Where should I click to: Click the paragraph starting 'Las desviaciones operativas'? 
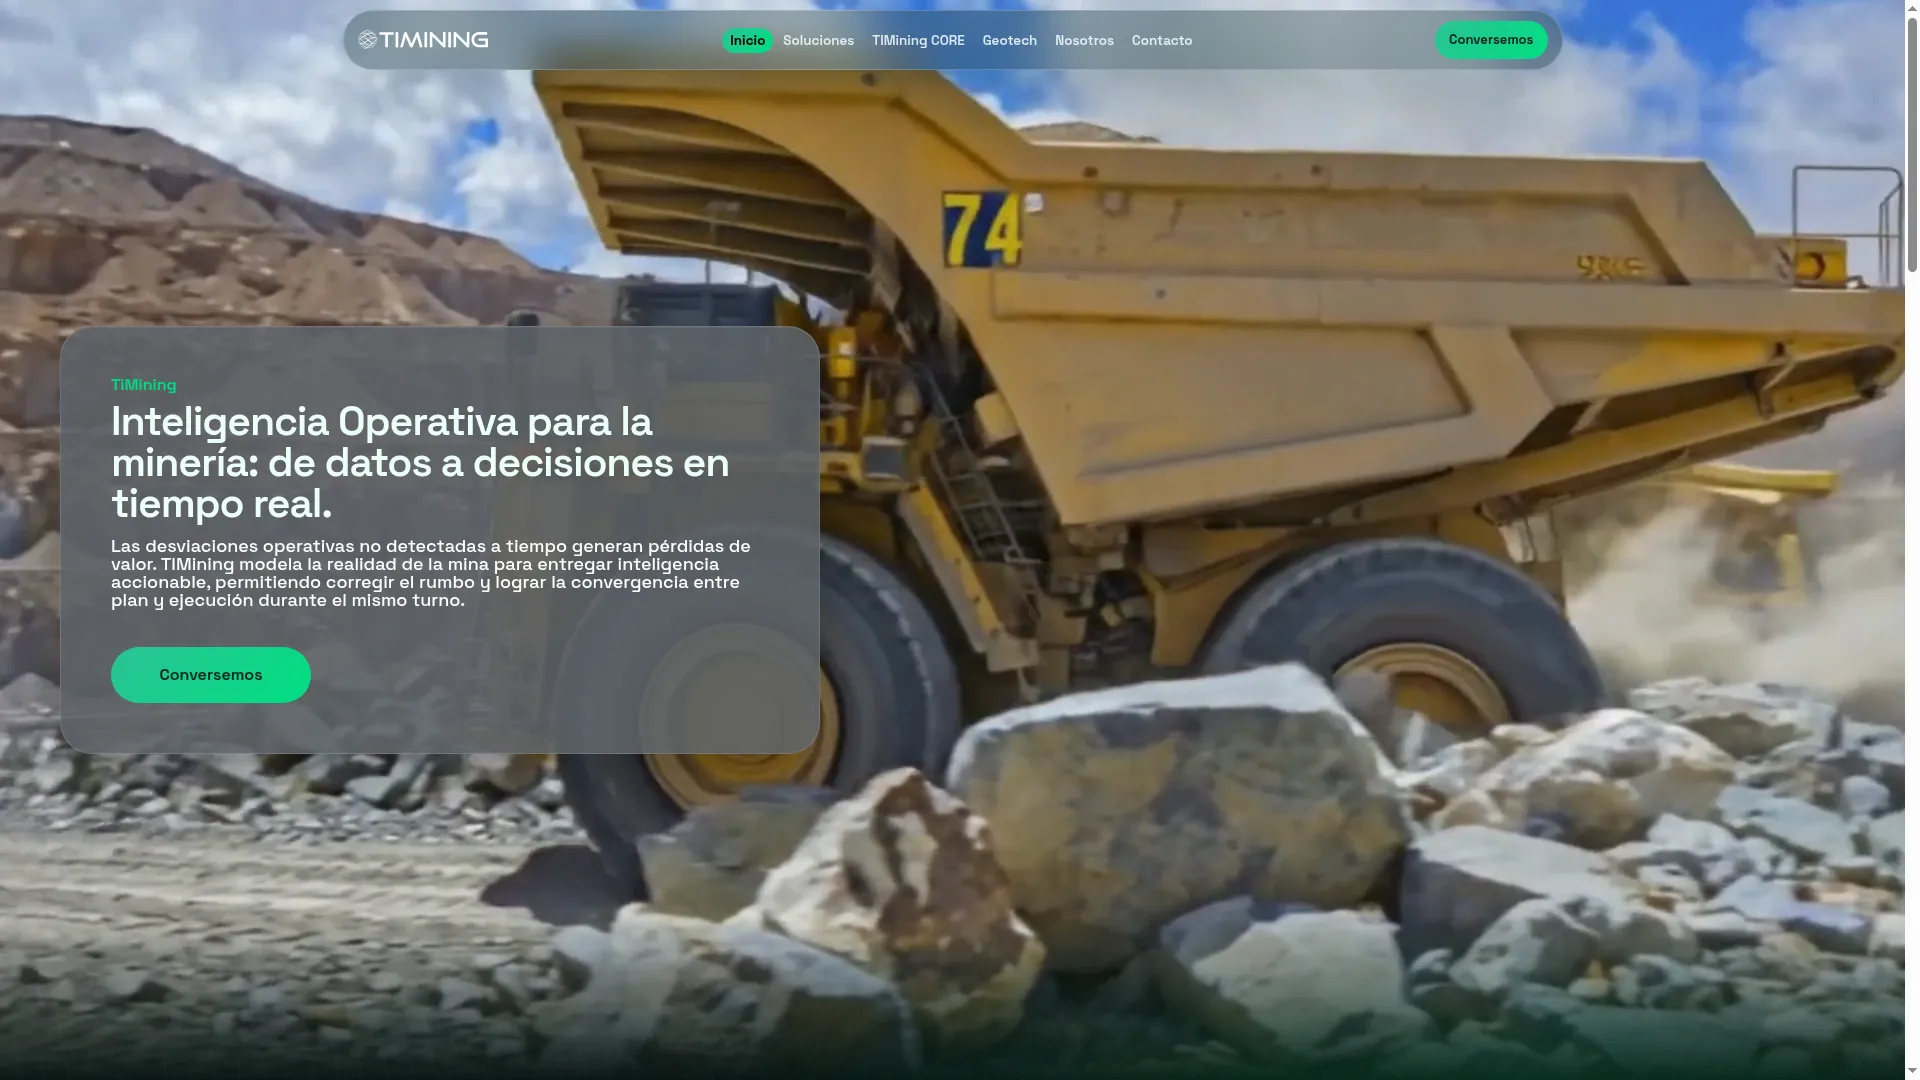pos(431,573)
